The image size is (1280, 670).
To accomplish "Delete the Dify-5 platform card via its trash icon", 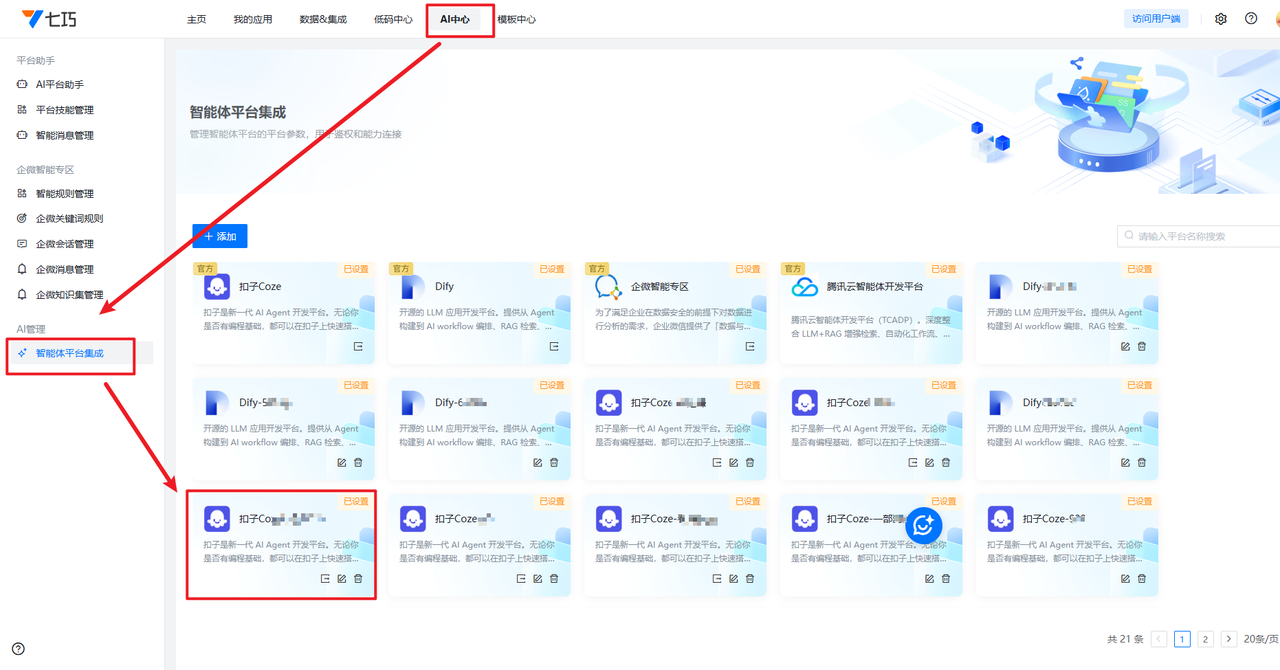I will pyautogui.click(x=358, y=462).
